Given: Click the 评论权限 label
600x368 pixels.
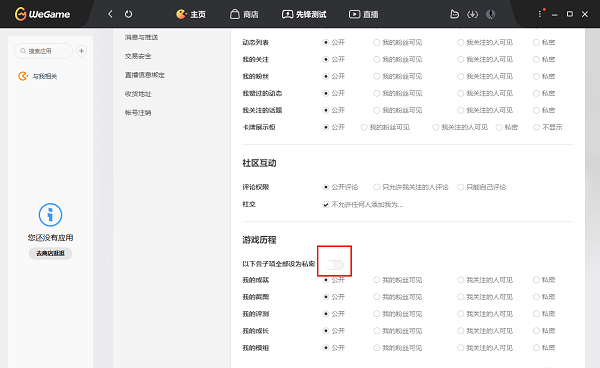Looking at the screenshot, I should (x=256, y=187).
